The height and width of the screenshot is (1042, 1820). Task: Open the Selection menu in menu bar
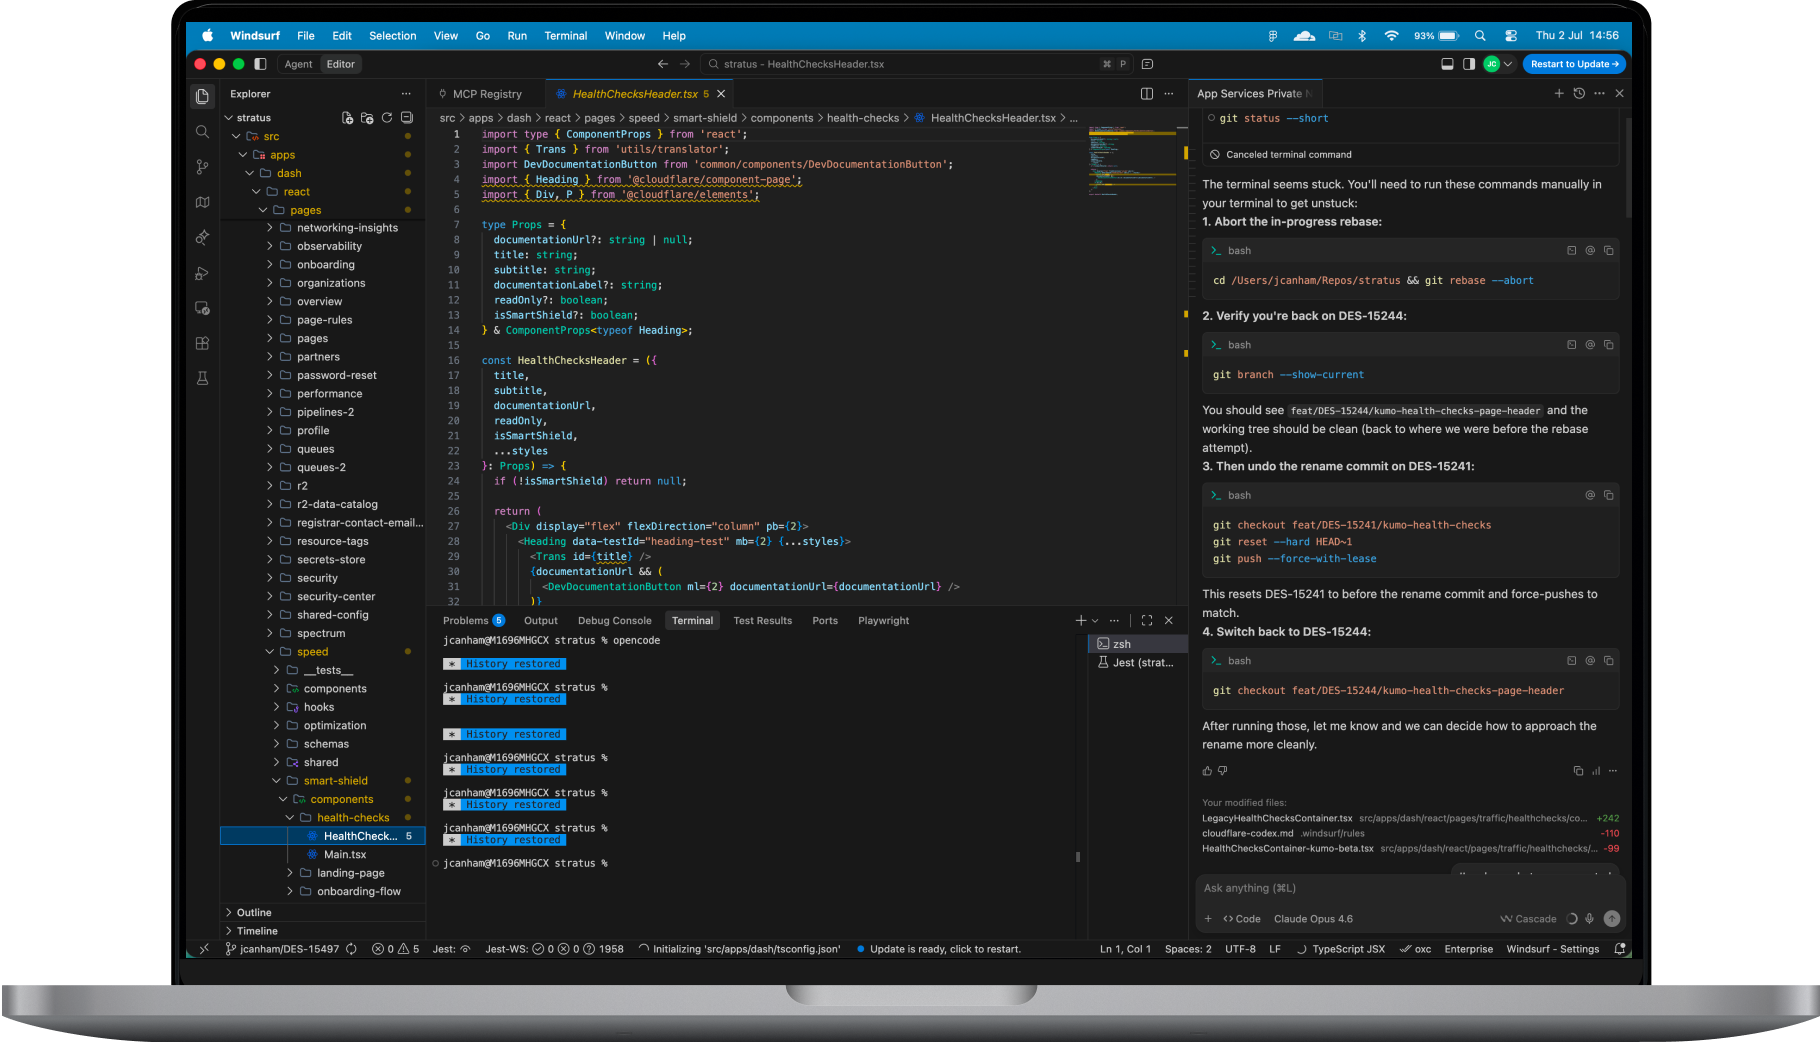tap(392, 36)
